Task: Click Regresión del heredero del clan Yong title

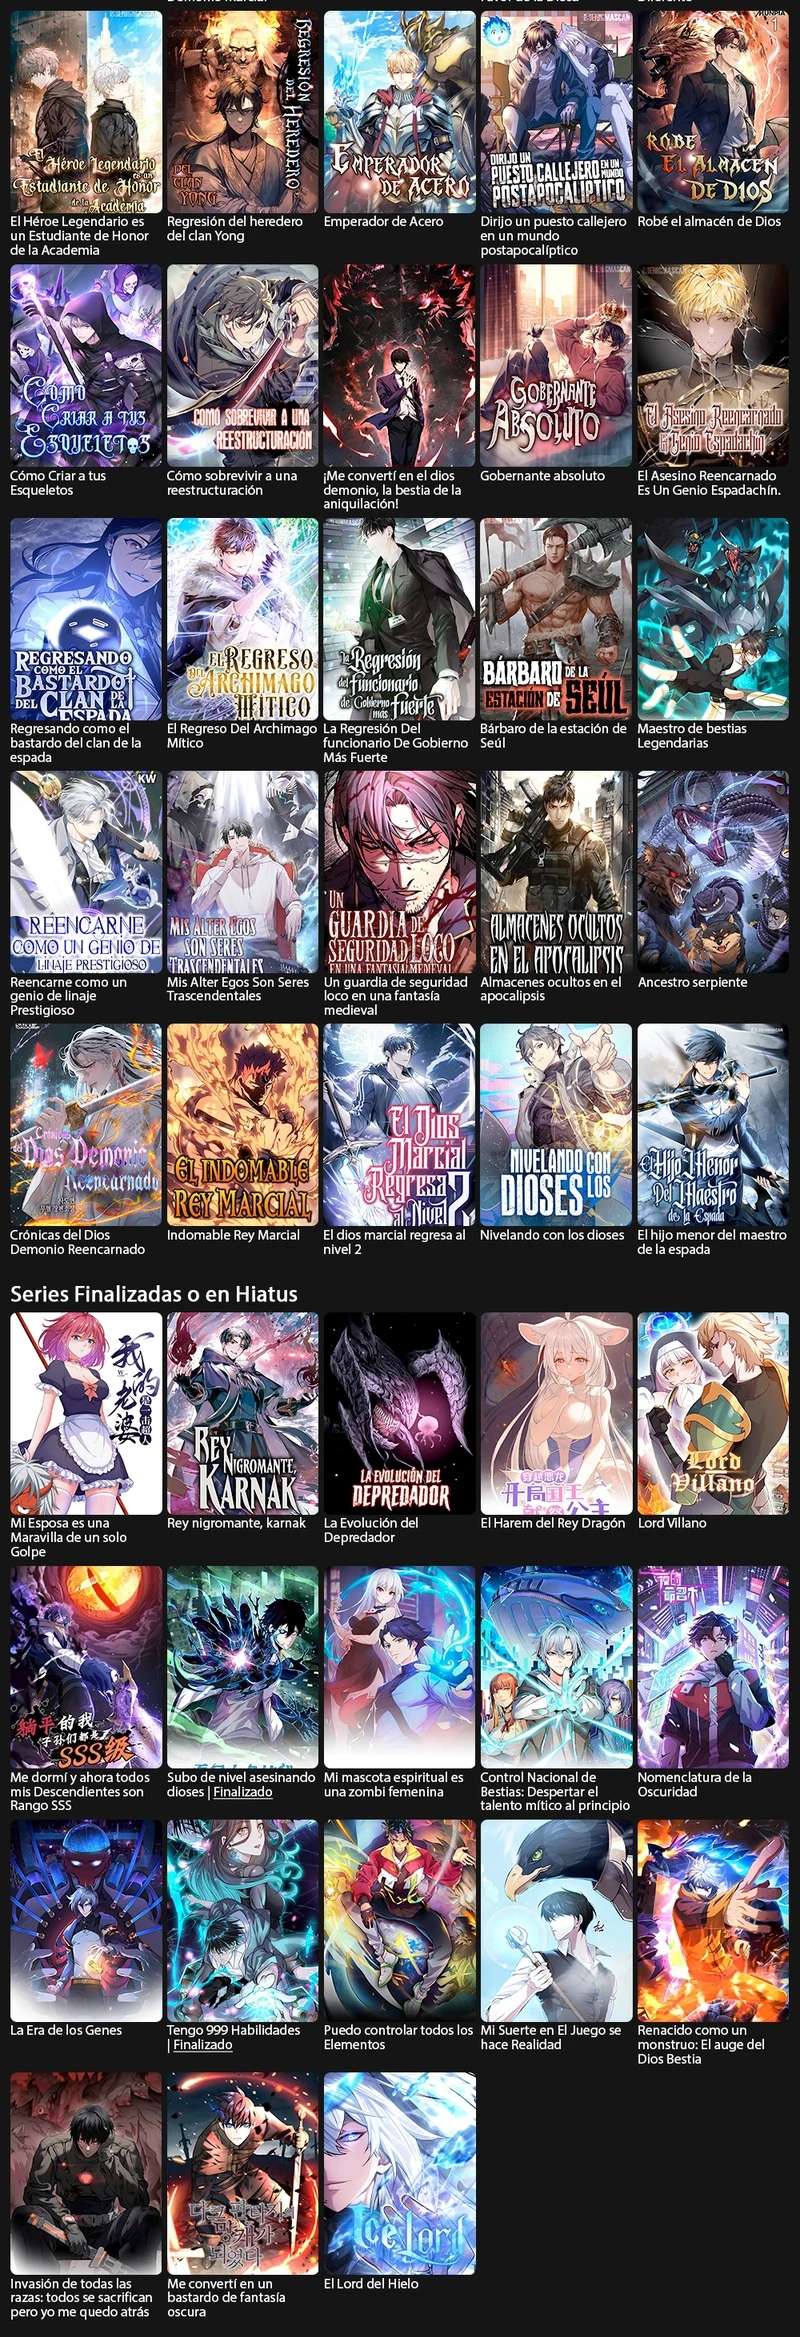Action: click(x=235, y=228)
